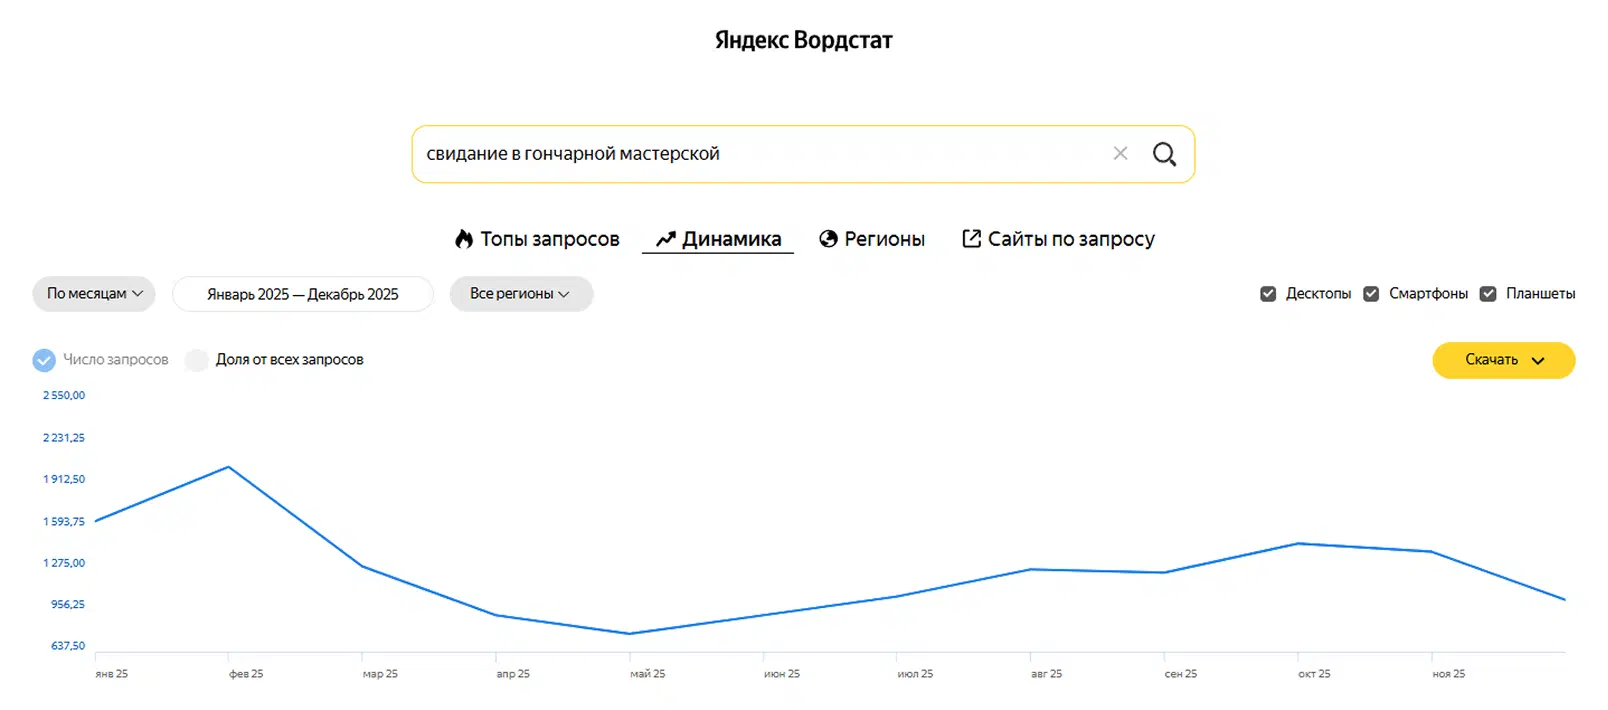Viewport: 1608px width, 710px height.
Task: Open the Сайты по запросу tab
Action: tap(1058, 239)
